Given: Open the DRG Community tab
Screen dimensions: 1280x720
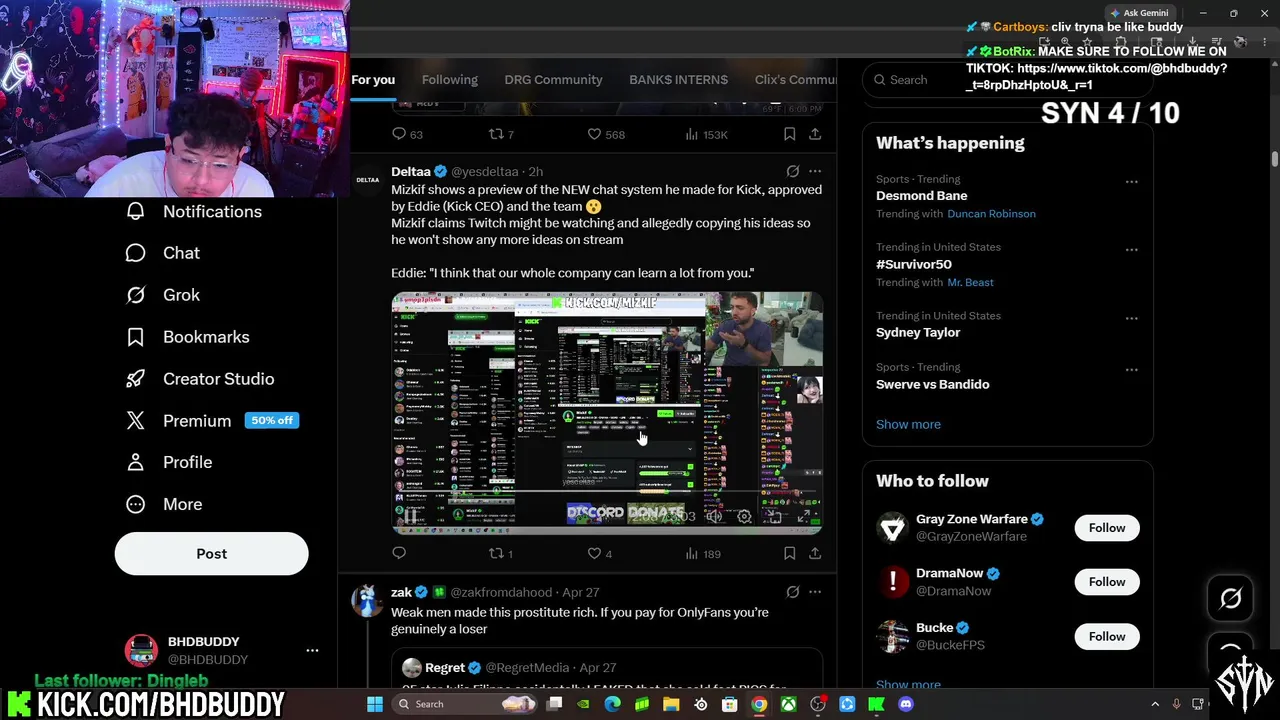Looking at the screenshot, I should (553, 80).
